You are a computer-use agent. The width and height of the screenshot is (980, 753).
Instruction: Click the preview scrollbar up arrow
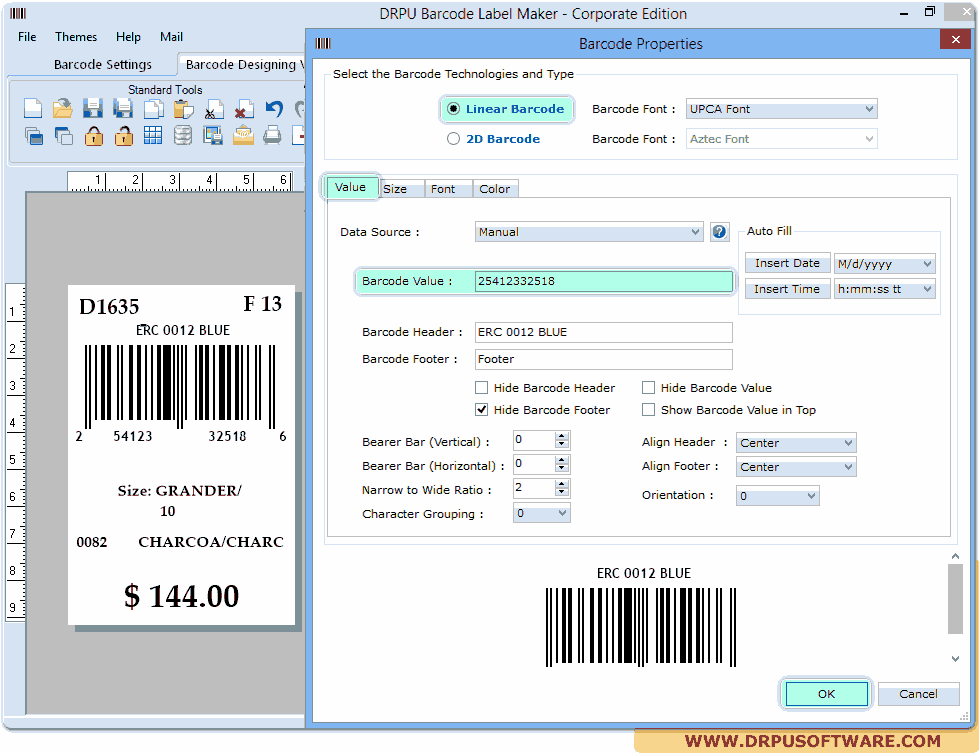tap(955, 556)
